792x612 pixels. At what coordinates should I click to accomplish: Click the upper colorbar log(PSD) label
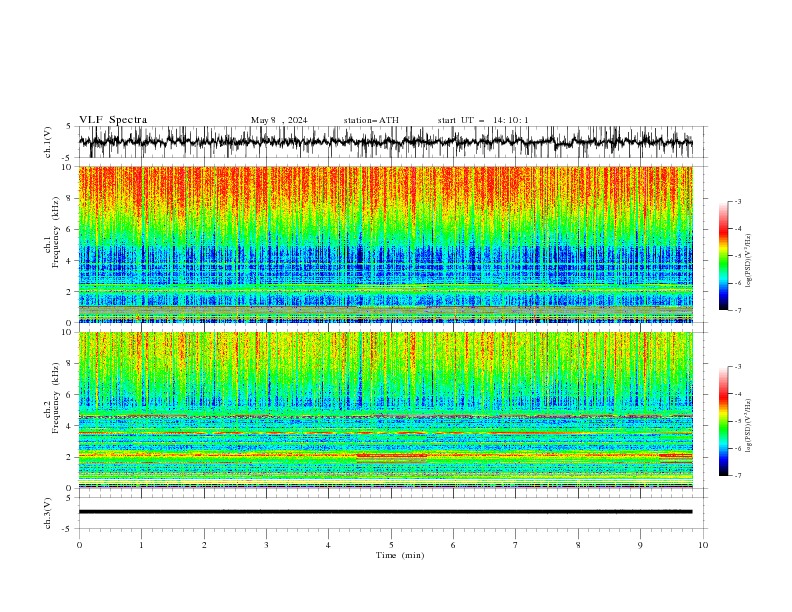tap(748, 260)
